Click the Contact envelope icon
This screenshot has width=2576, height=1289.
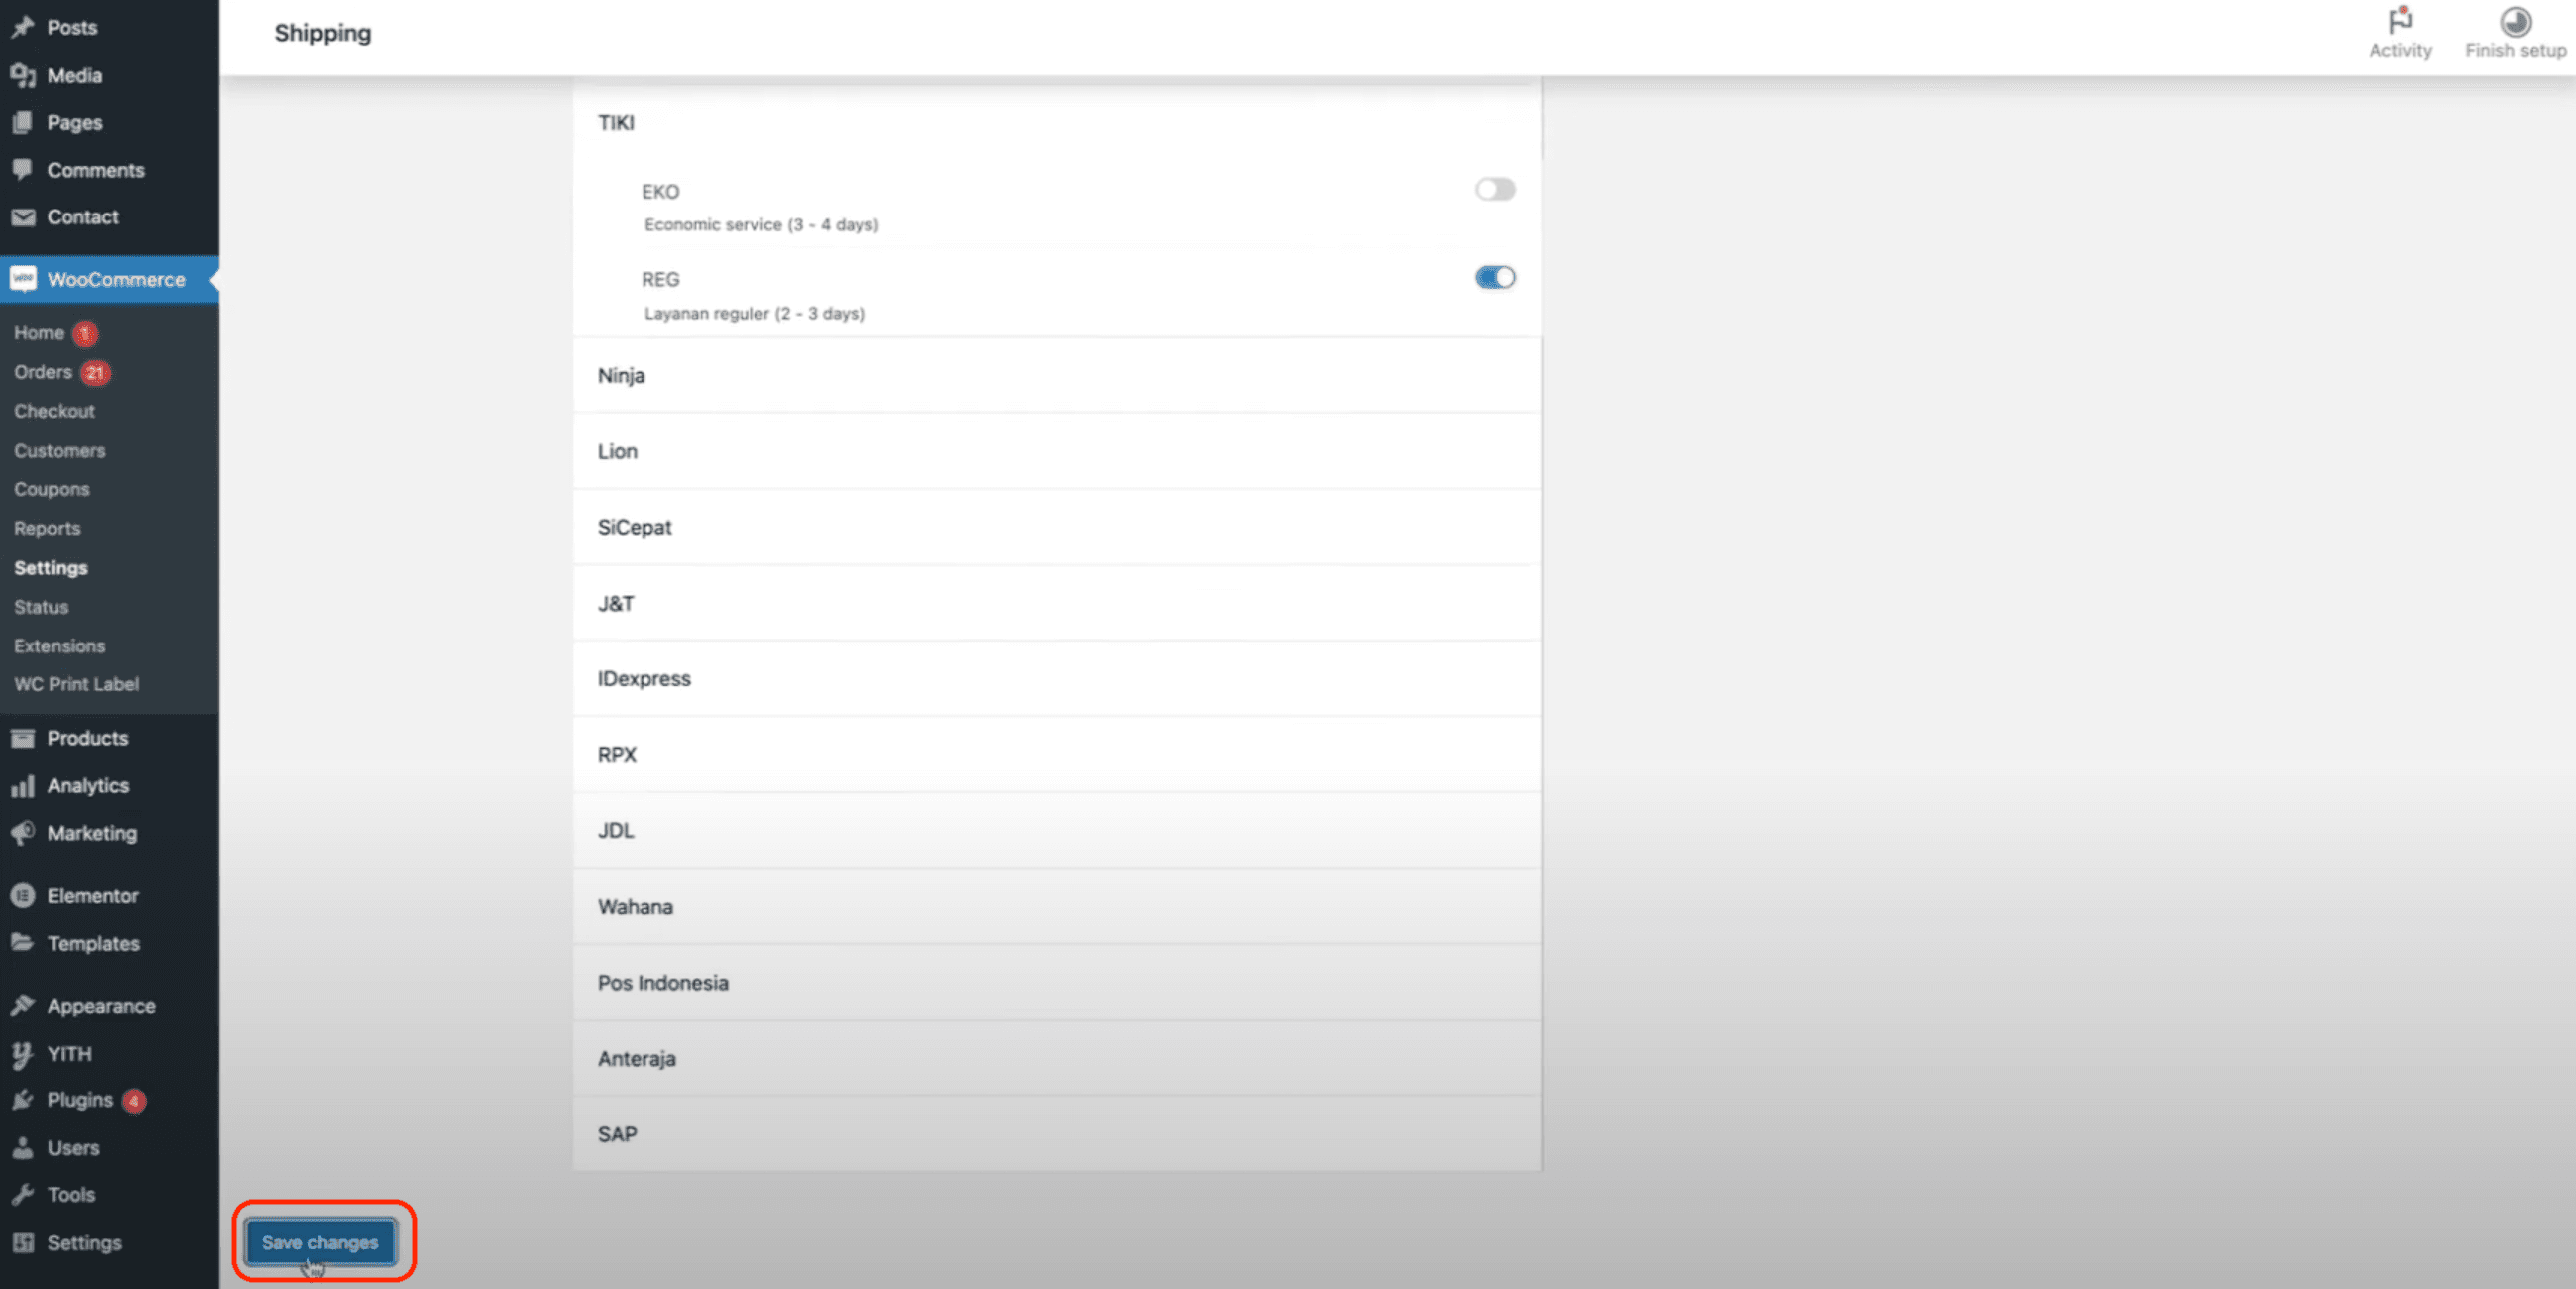[x=23, y=217]
